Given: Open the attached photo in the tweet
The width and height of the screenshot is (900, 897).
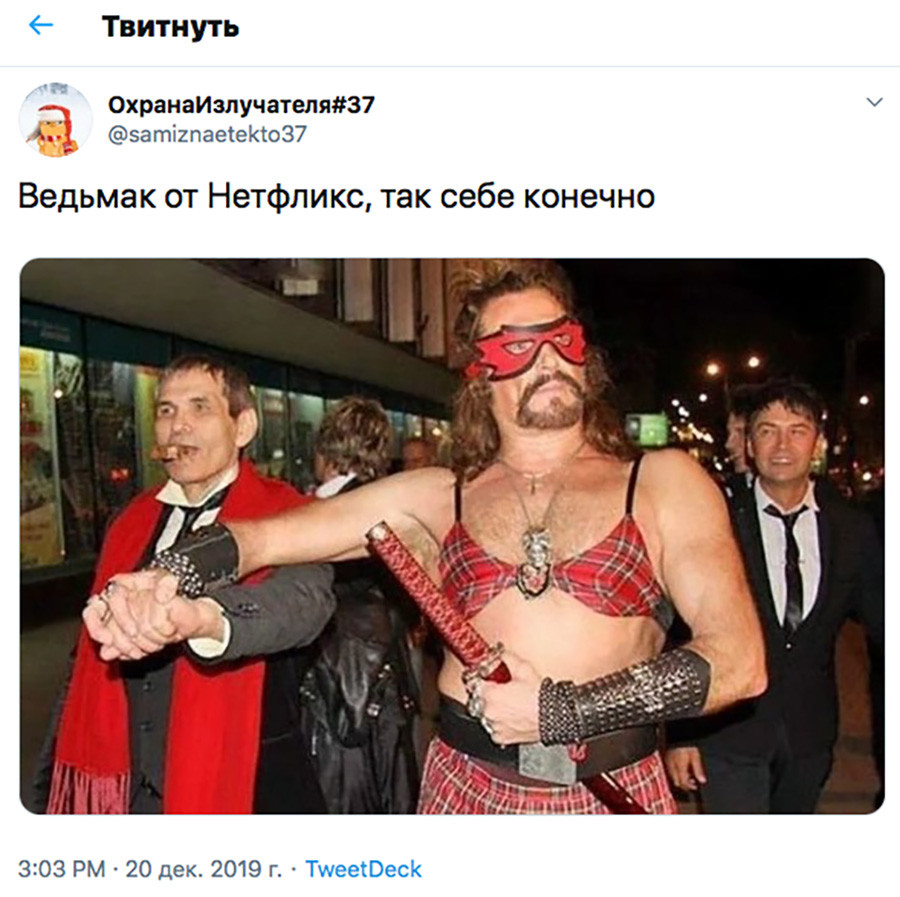Looking at the screenshot, I should click(452, 535).
